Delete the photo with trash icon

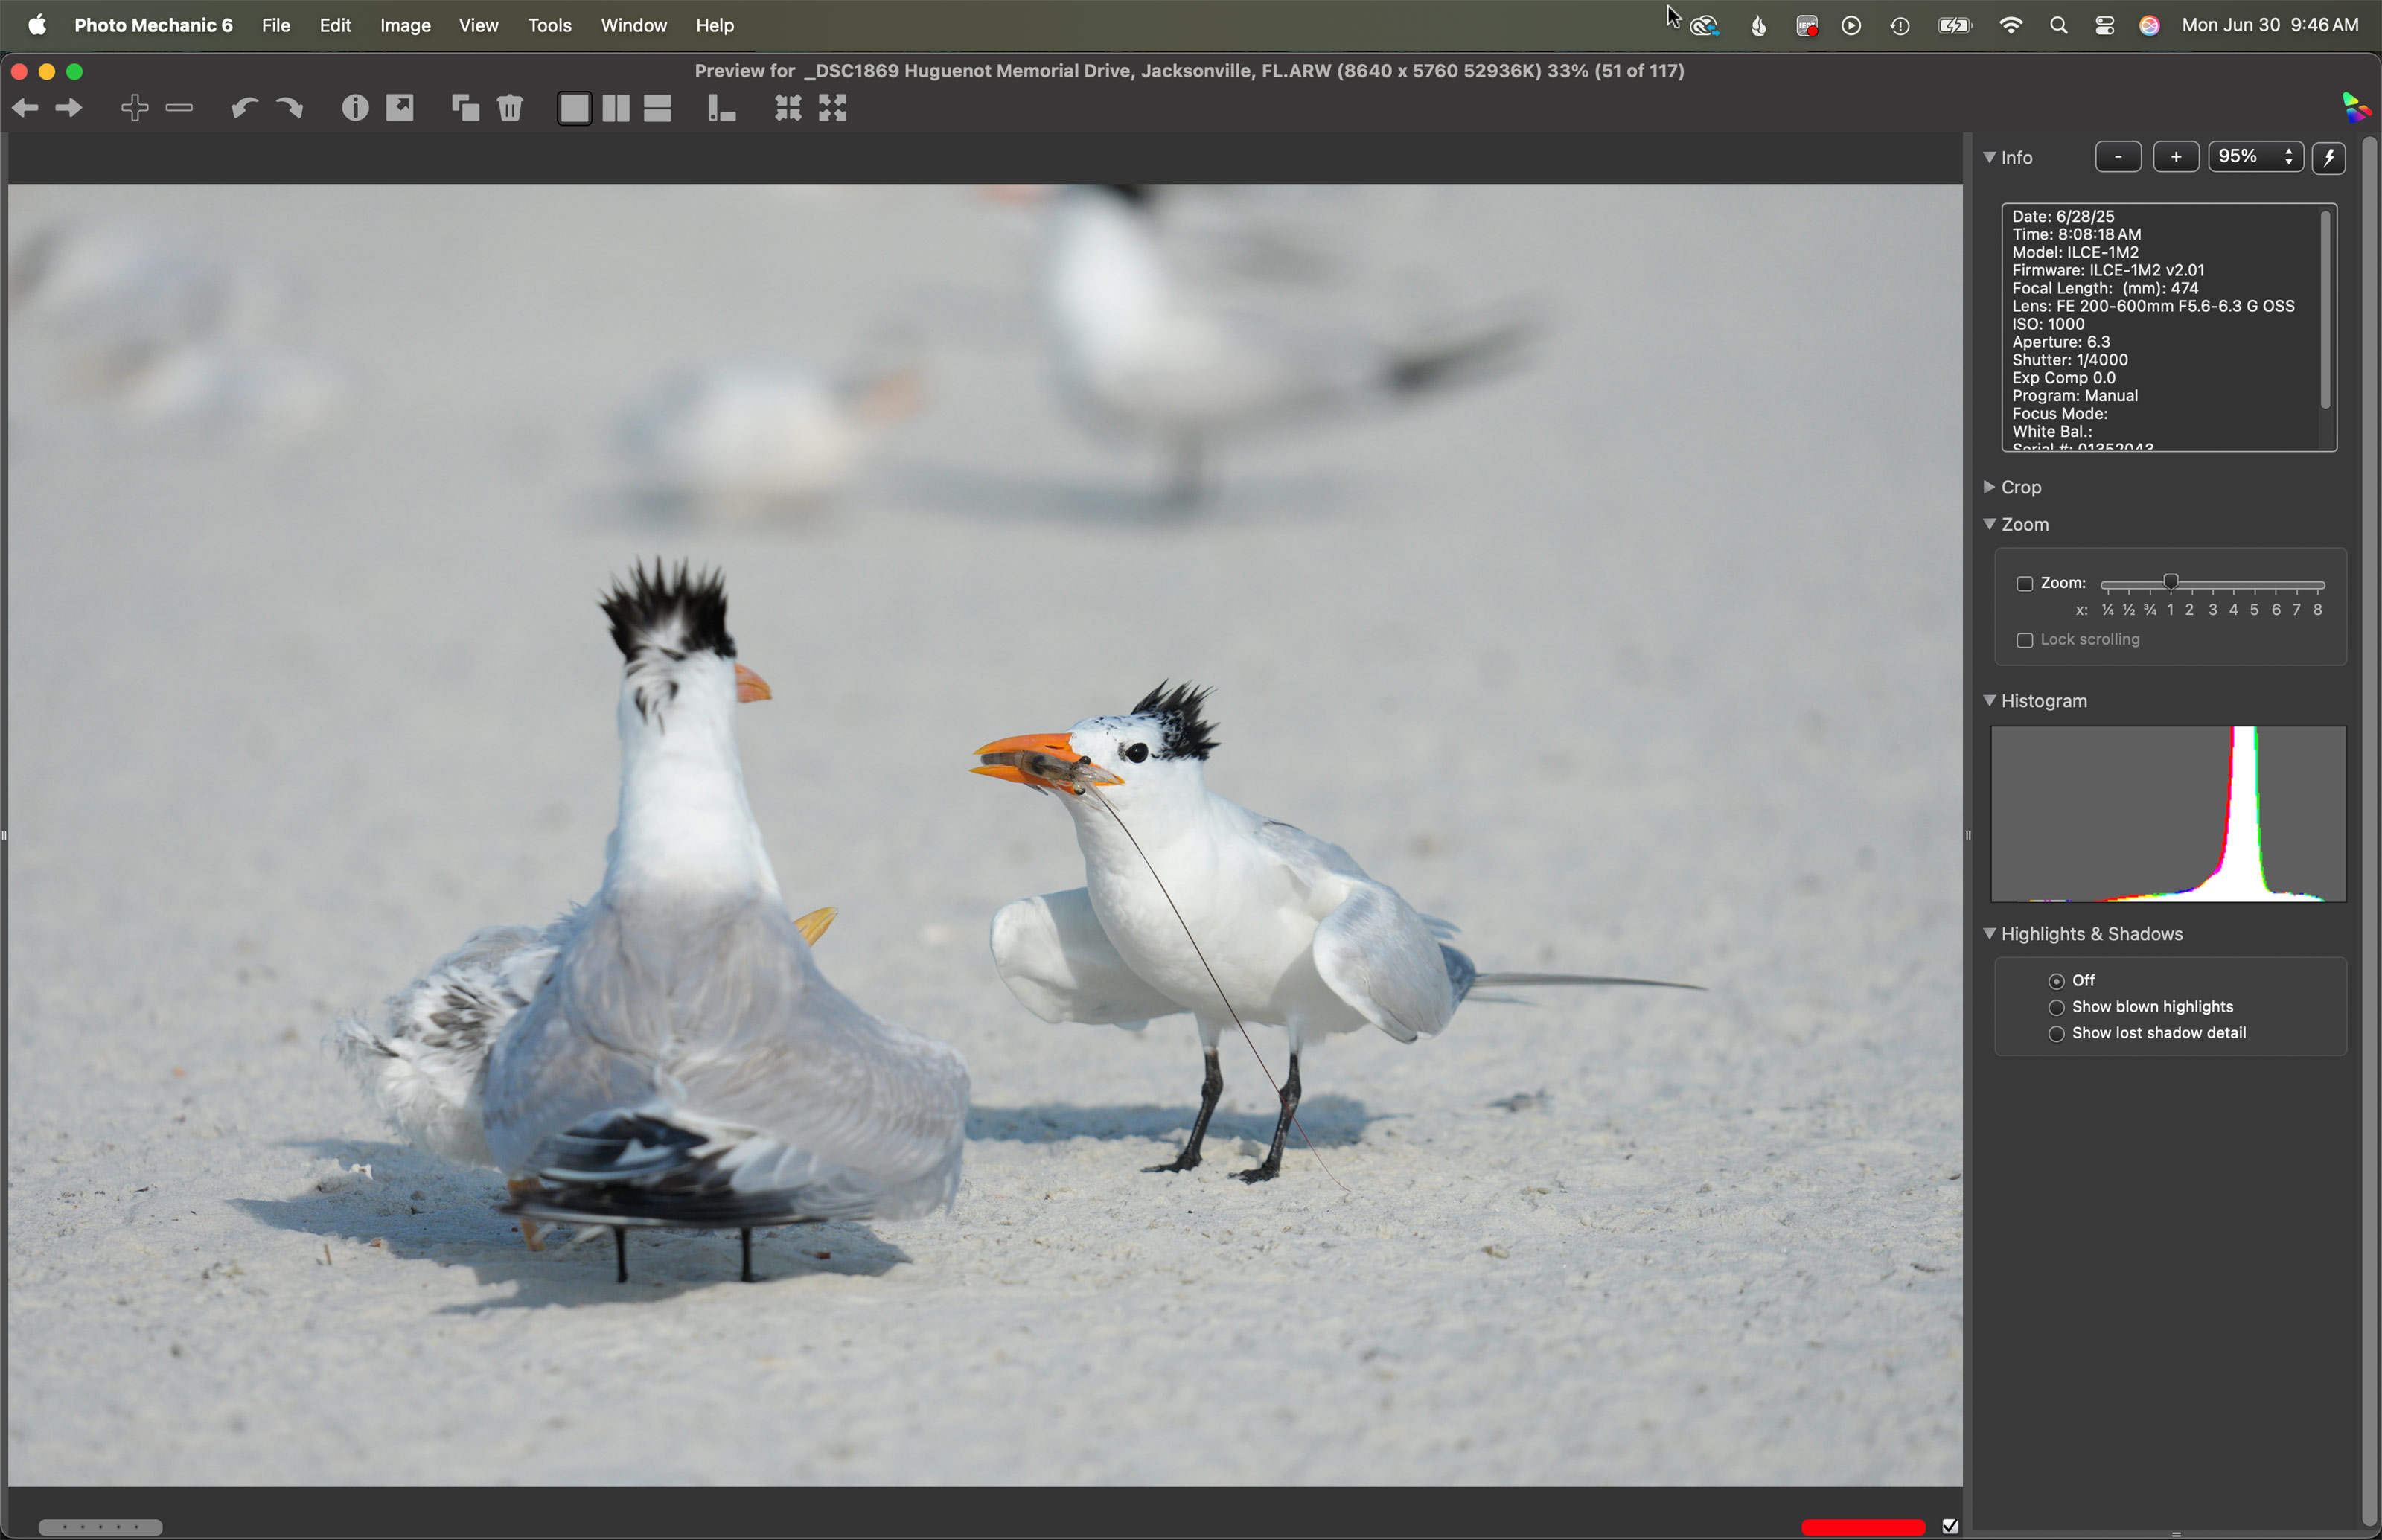[510, 108]
